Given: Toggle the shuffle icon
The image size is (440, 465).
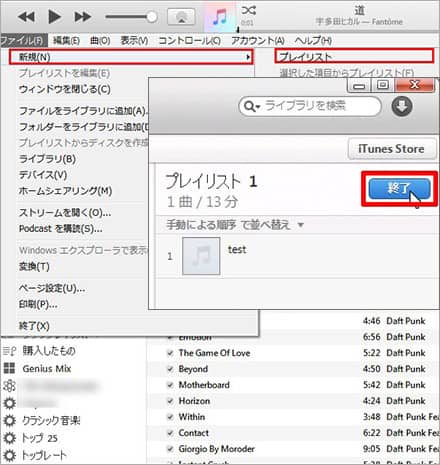Looking at the screenshot, I should [249, 11].
